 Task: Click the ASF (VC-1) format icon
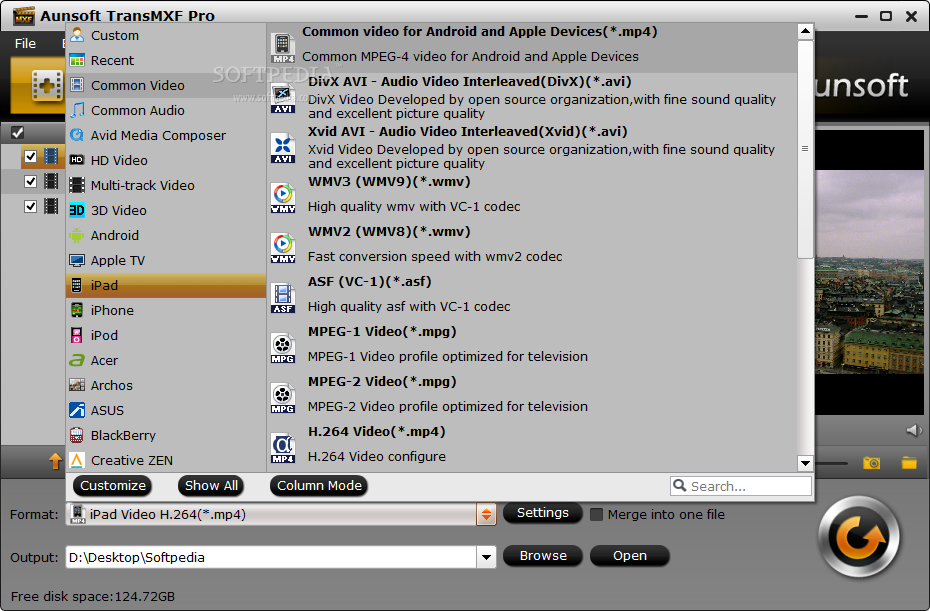283,298
